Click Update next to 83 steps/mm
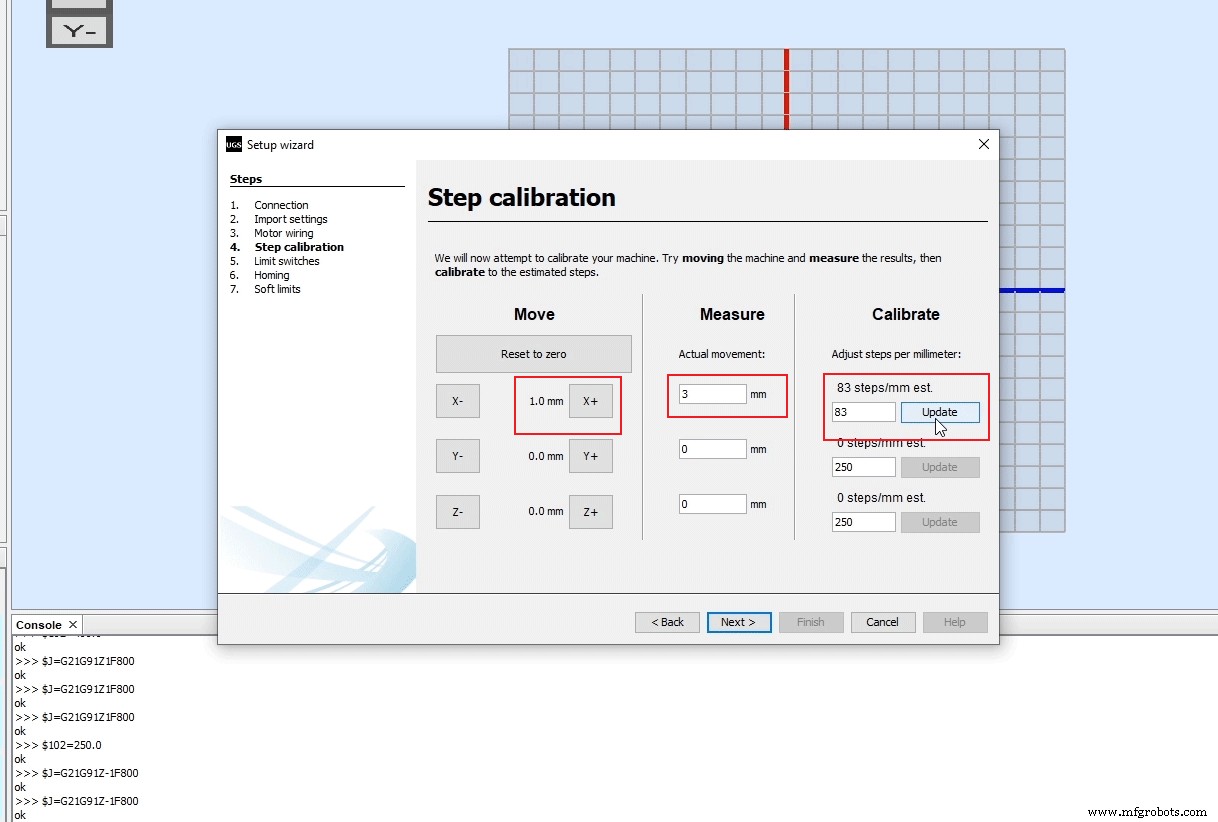1218x822 pixels. (x=939, y=411)
